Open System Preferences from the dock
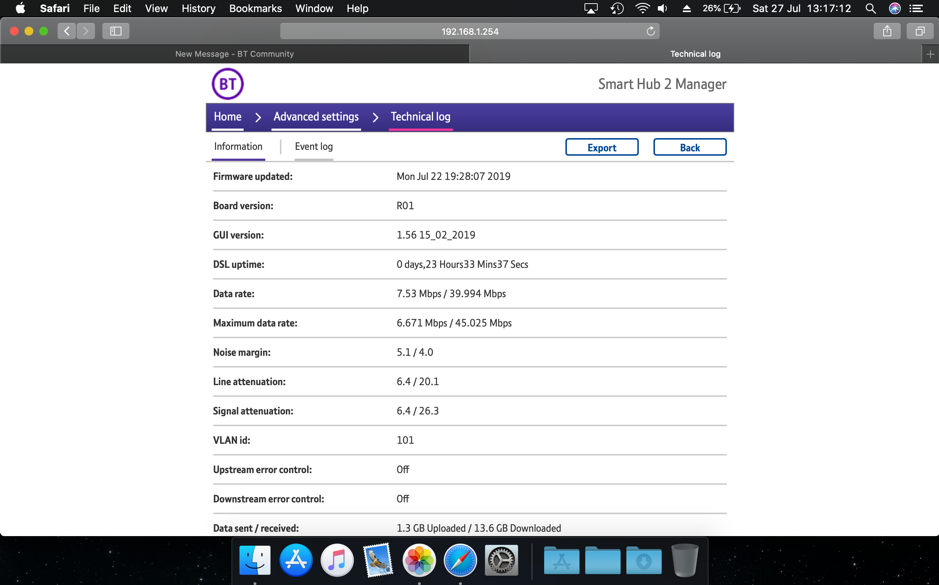The image size is (939, 585). click(501, 560)
